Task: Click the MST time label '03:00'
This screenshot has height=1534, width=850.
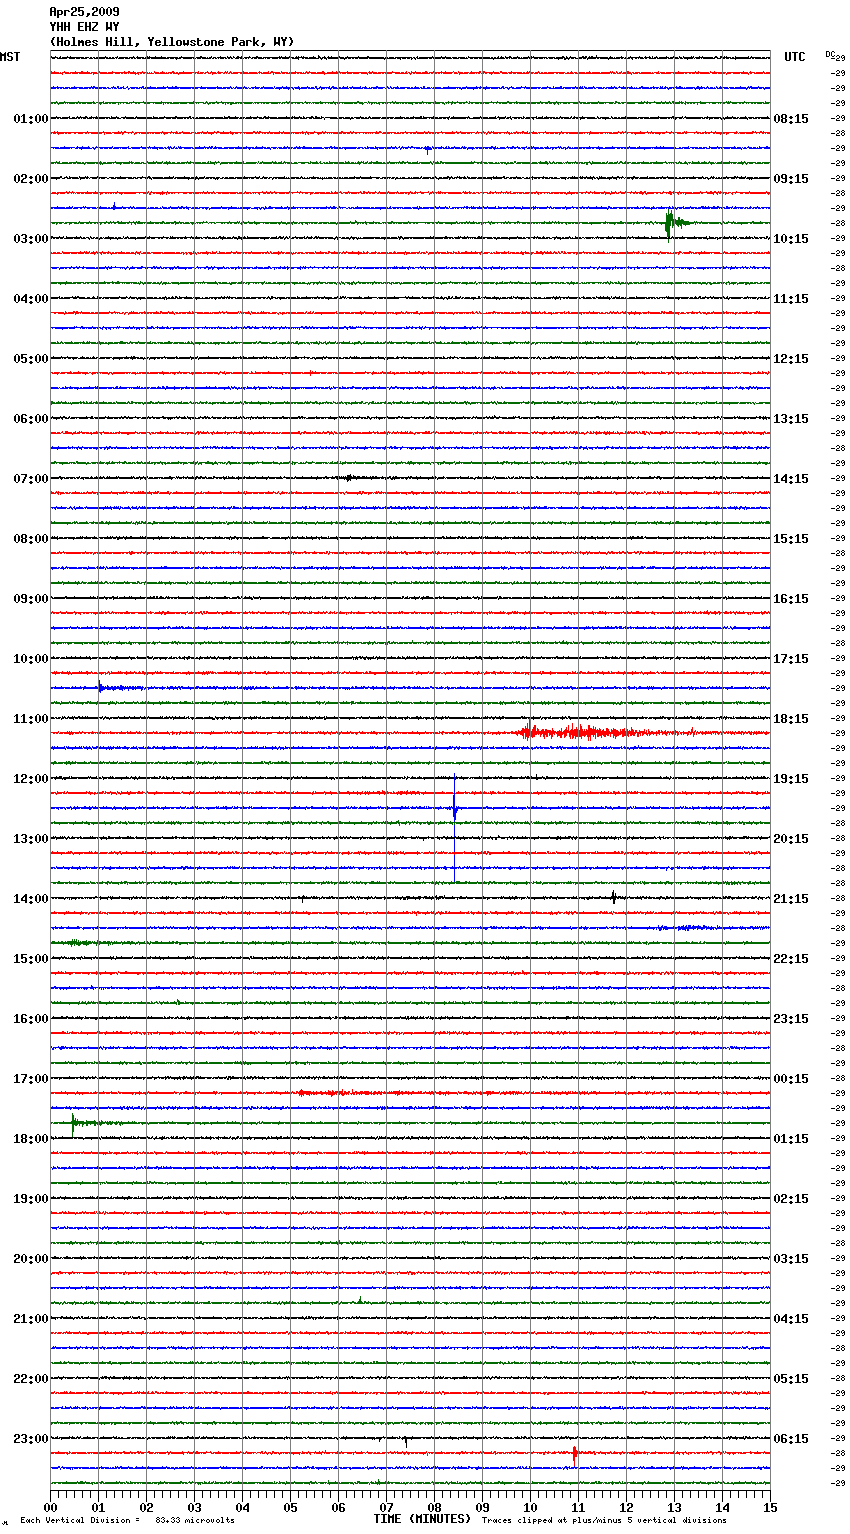Action: 31,239
